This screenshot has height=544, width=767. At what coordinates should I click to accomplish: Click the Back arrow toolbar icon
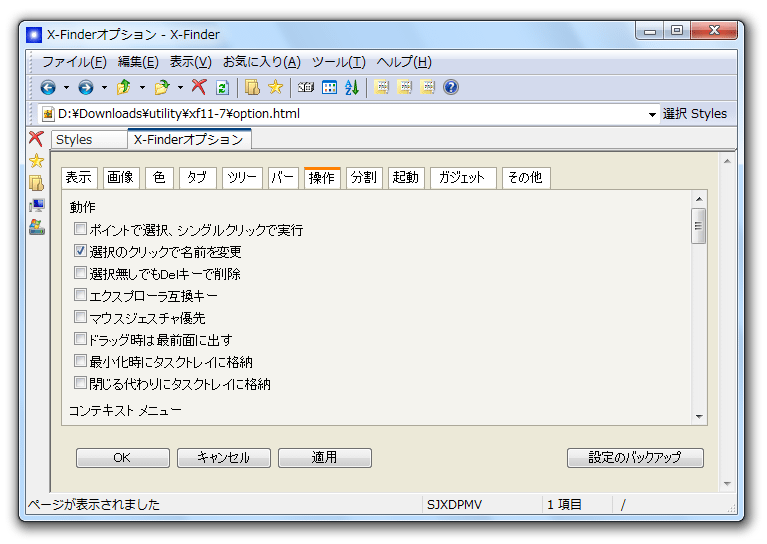pyautogui.click(x=47, y=88)
